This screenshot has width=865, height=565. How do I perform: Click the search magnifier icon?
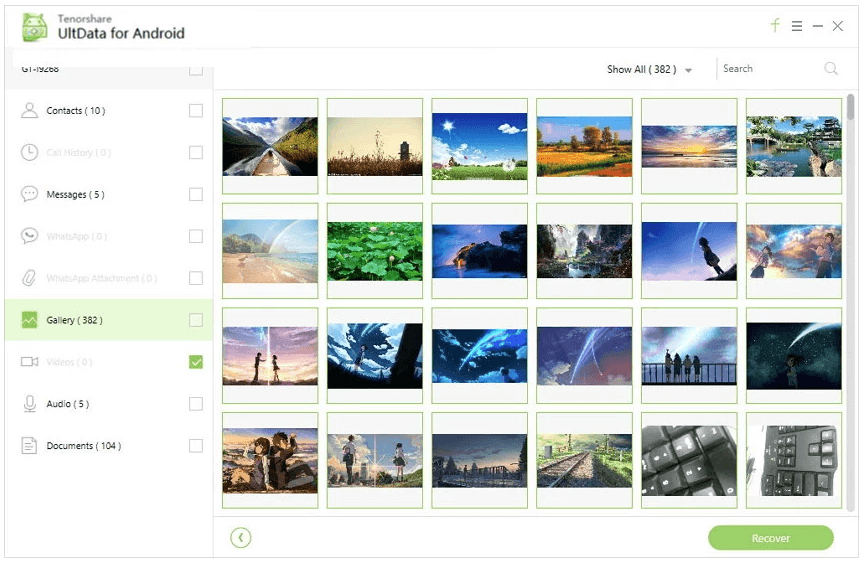831,68
